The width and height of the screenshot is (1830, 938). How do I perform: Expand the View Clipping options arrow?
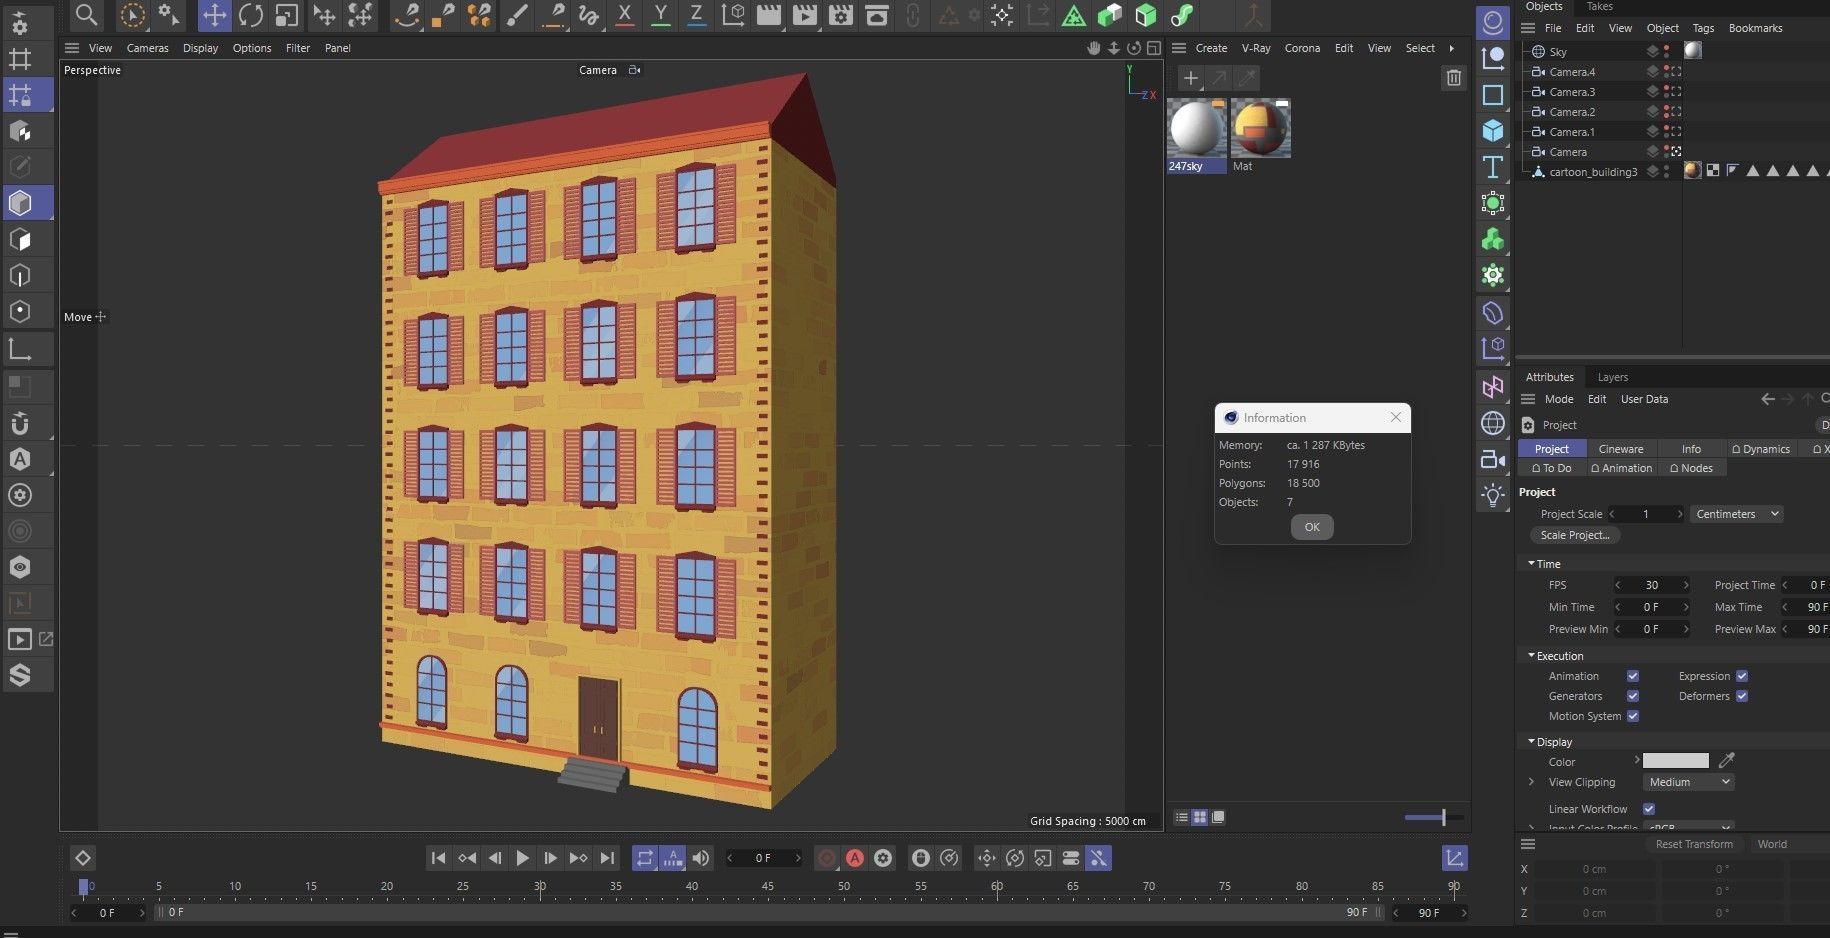point(1531,782)
